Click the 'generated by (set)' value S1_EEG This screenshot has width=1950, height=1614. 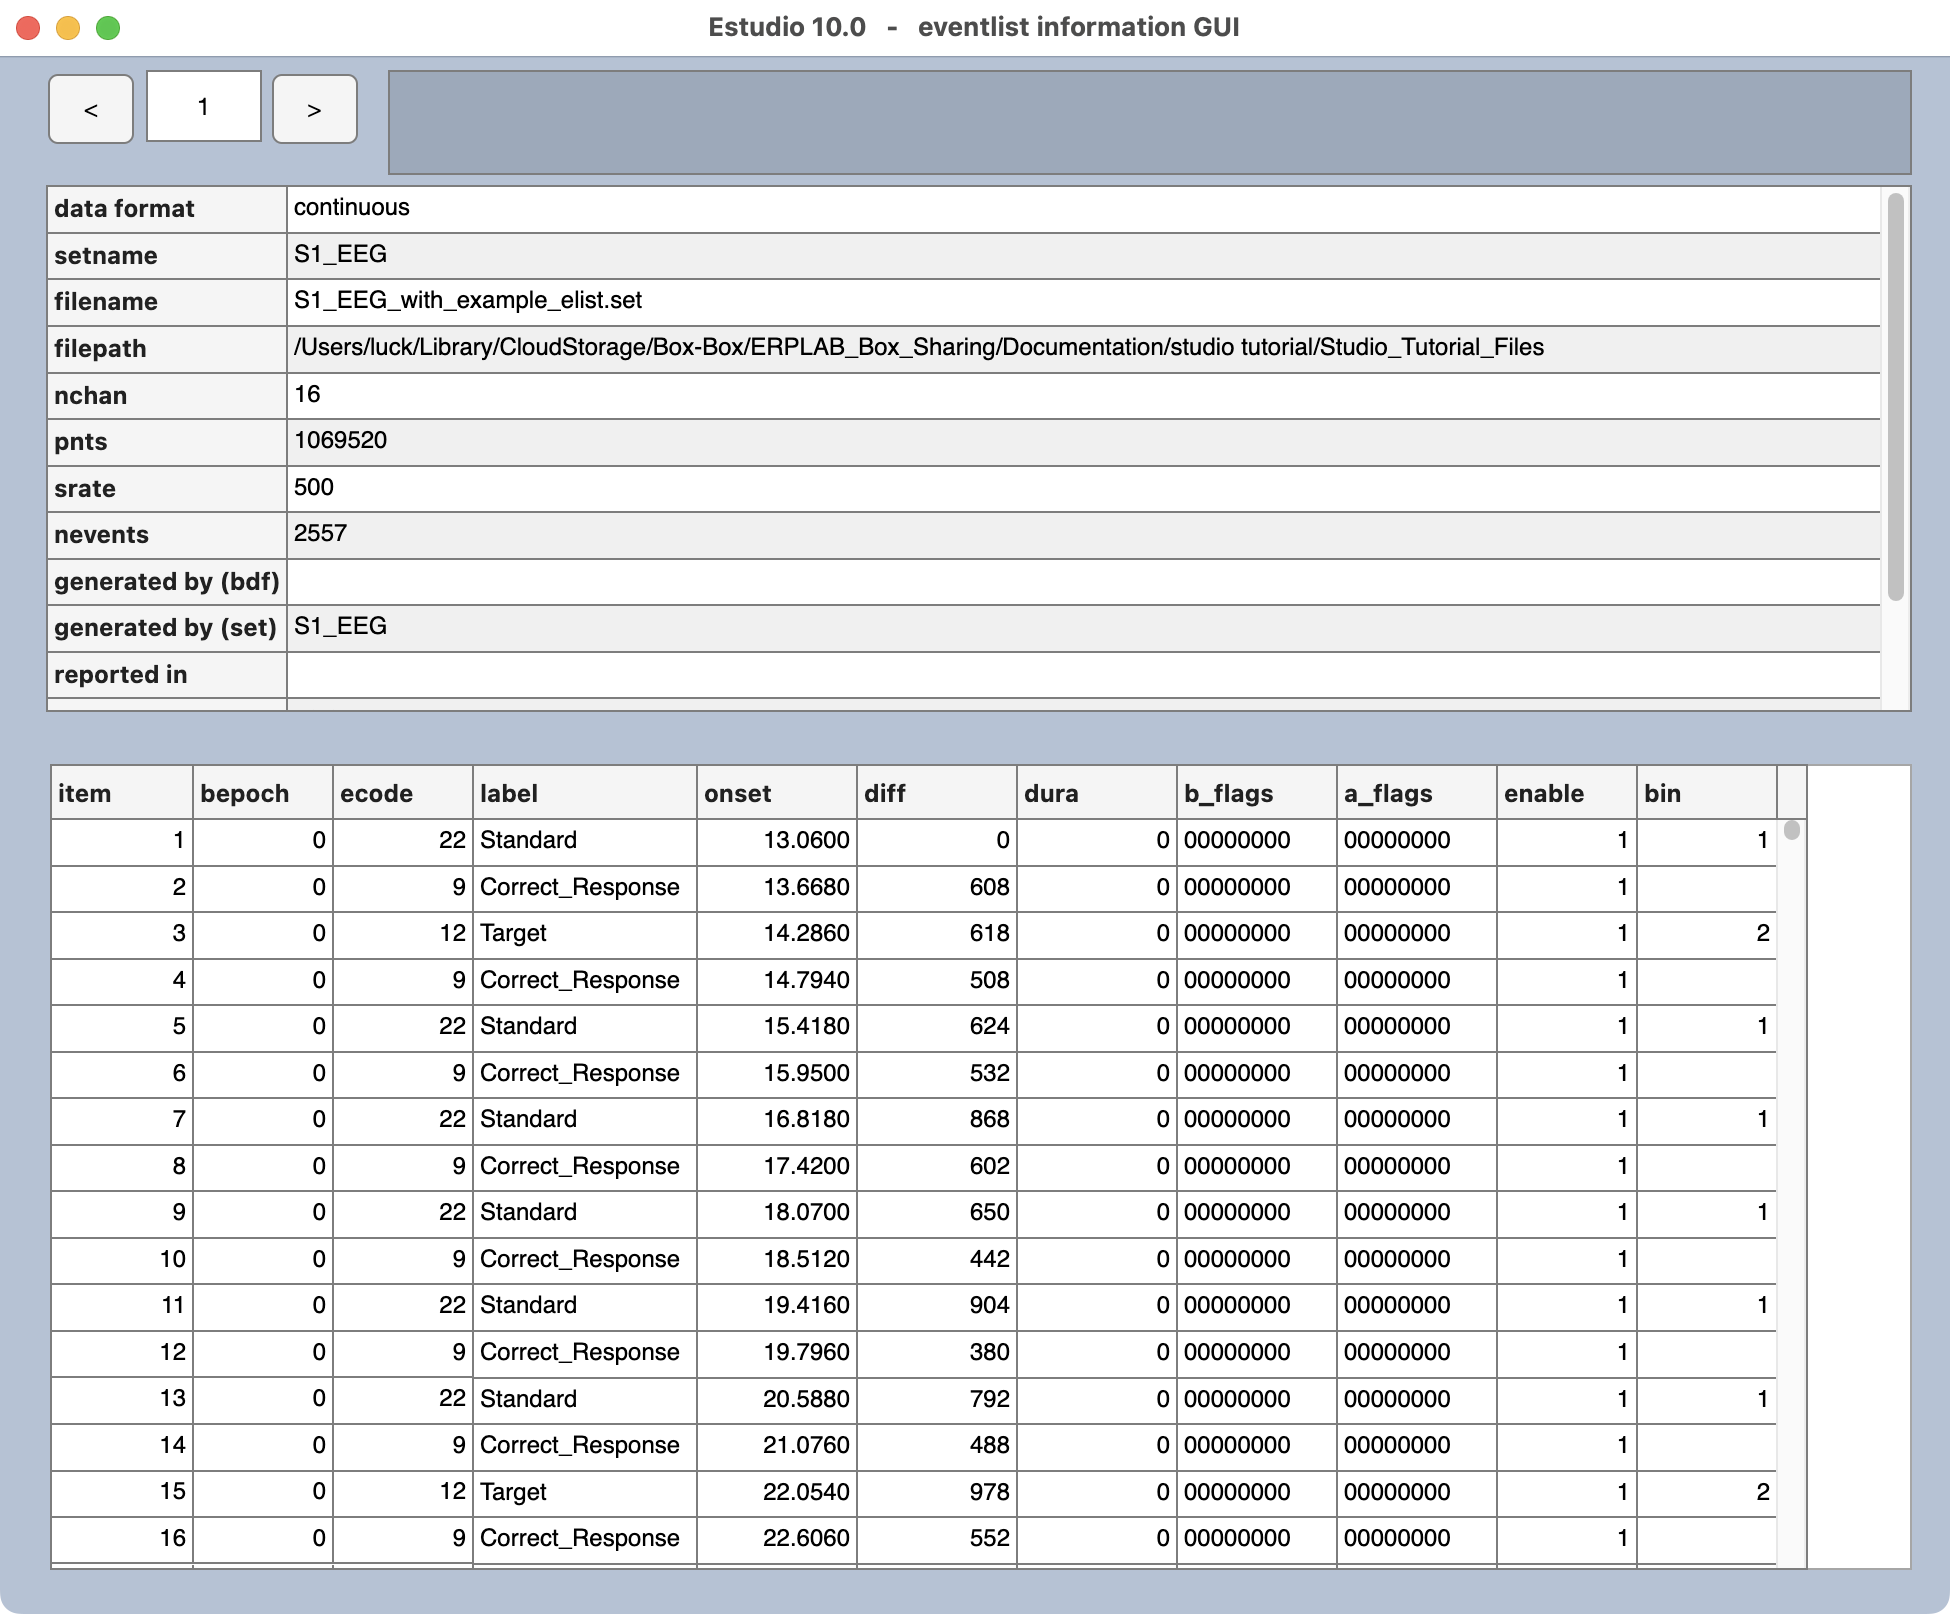340,626
